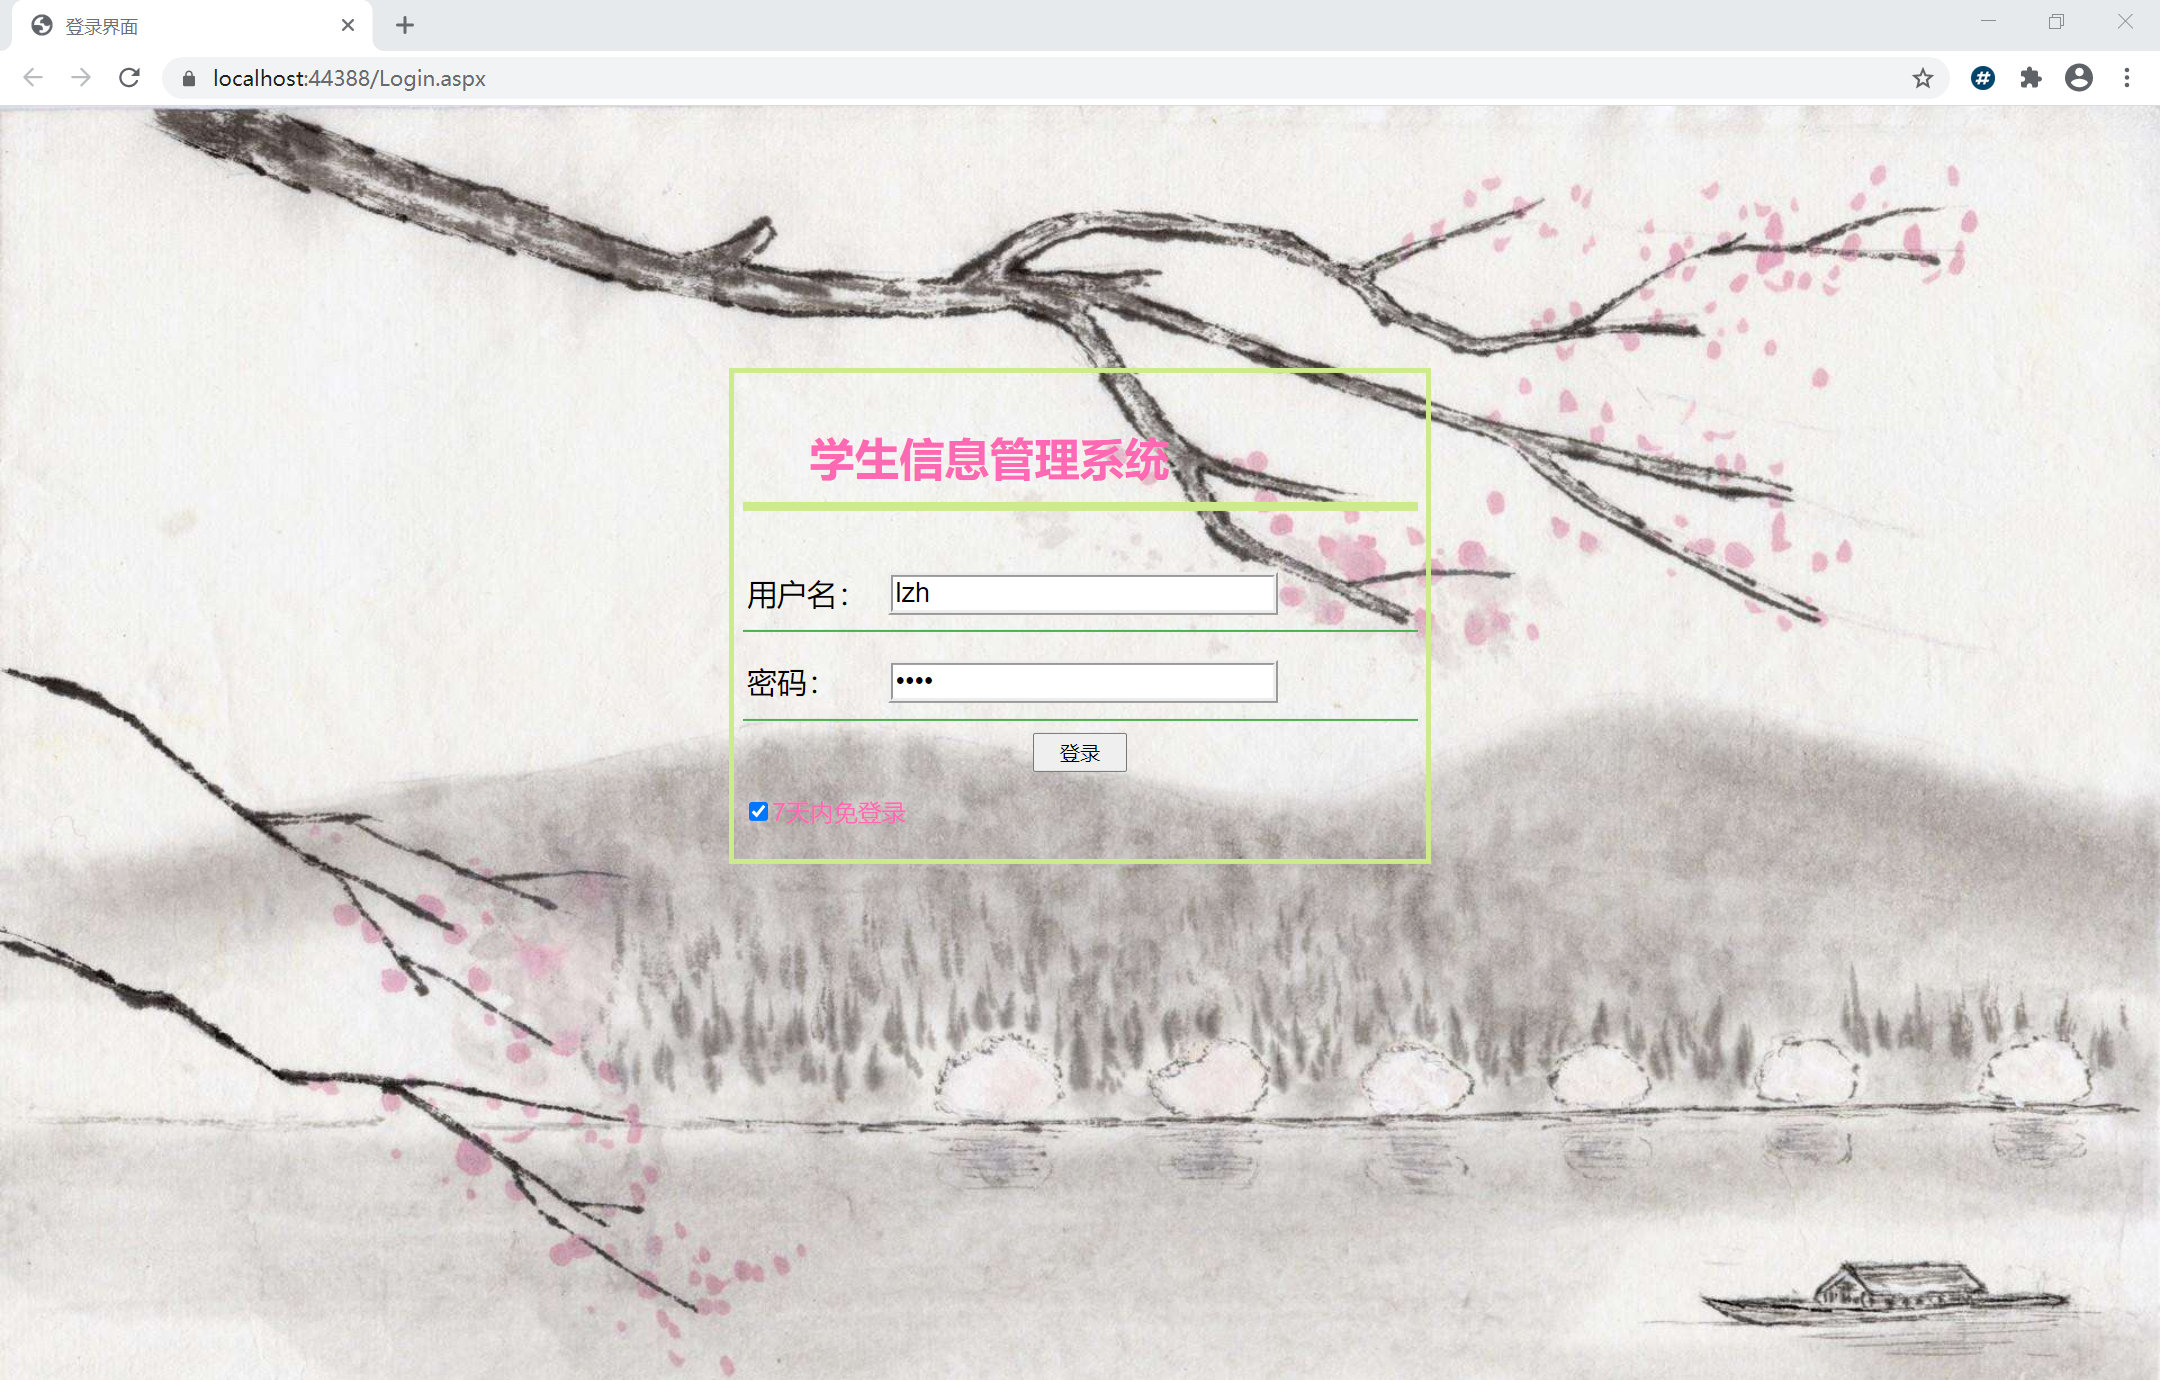
Task: Toggle the free login checkbox off
Action: coord(757,811)
